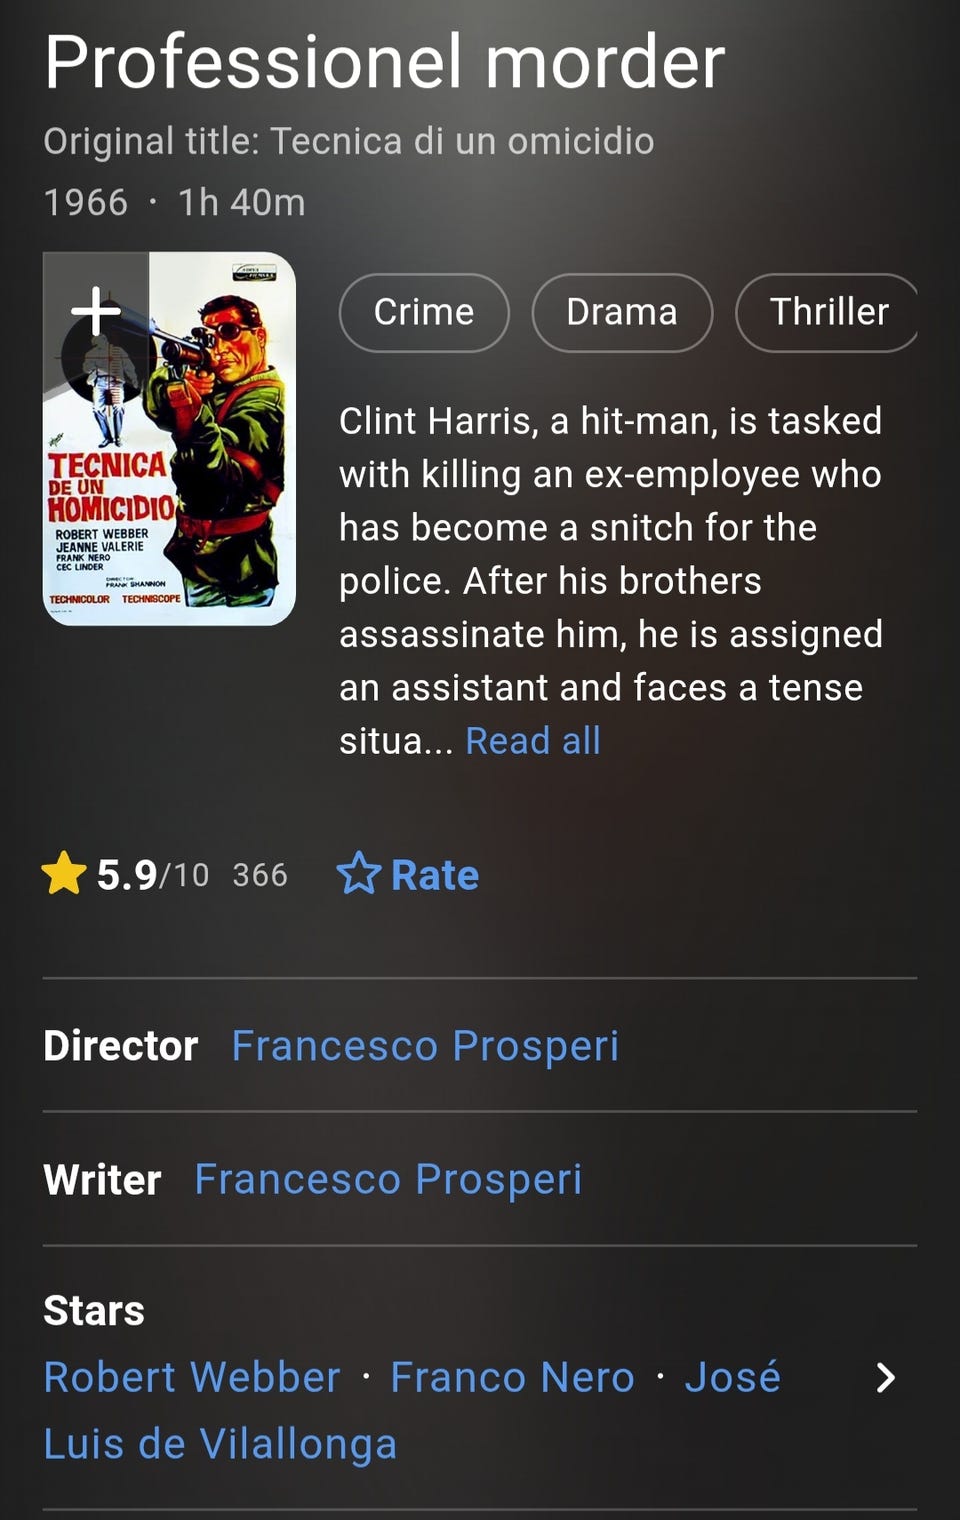Tap the yellow rating star icon

pos(64,873)
